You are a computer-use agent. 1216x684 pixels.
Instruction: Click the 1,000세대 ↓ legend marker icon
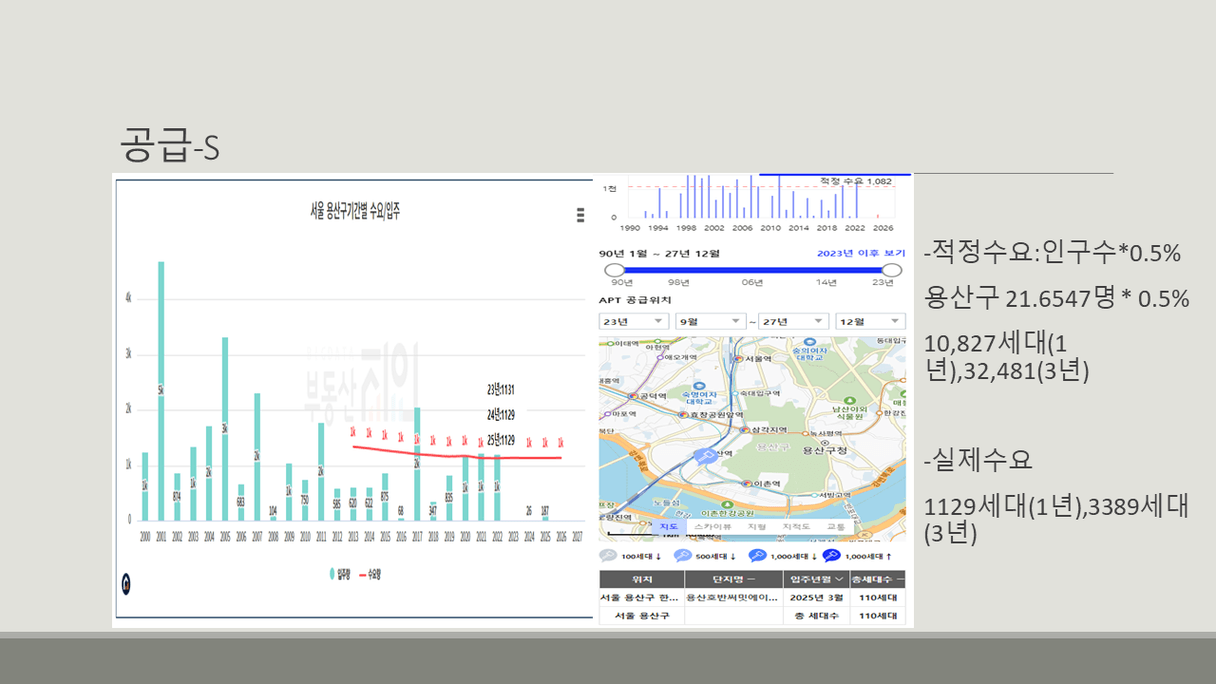click(757, 556)
